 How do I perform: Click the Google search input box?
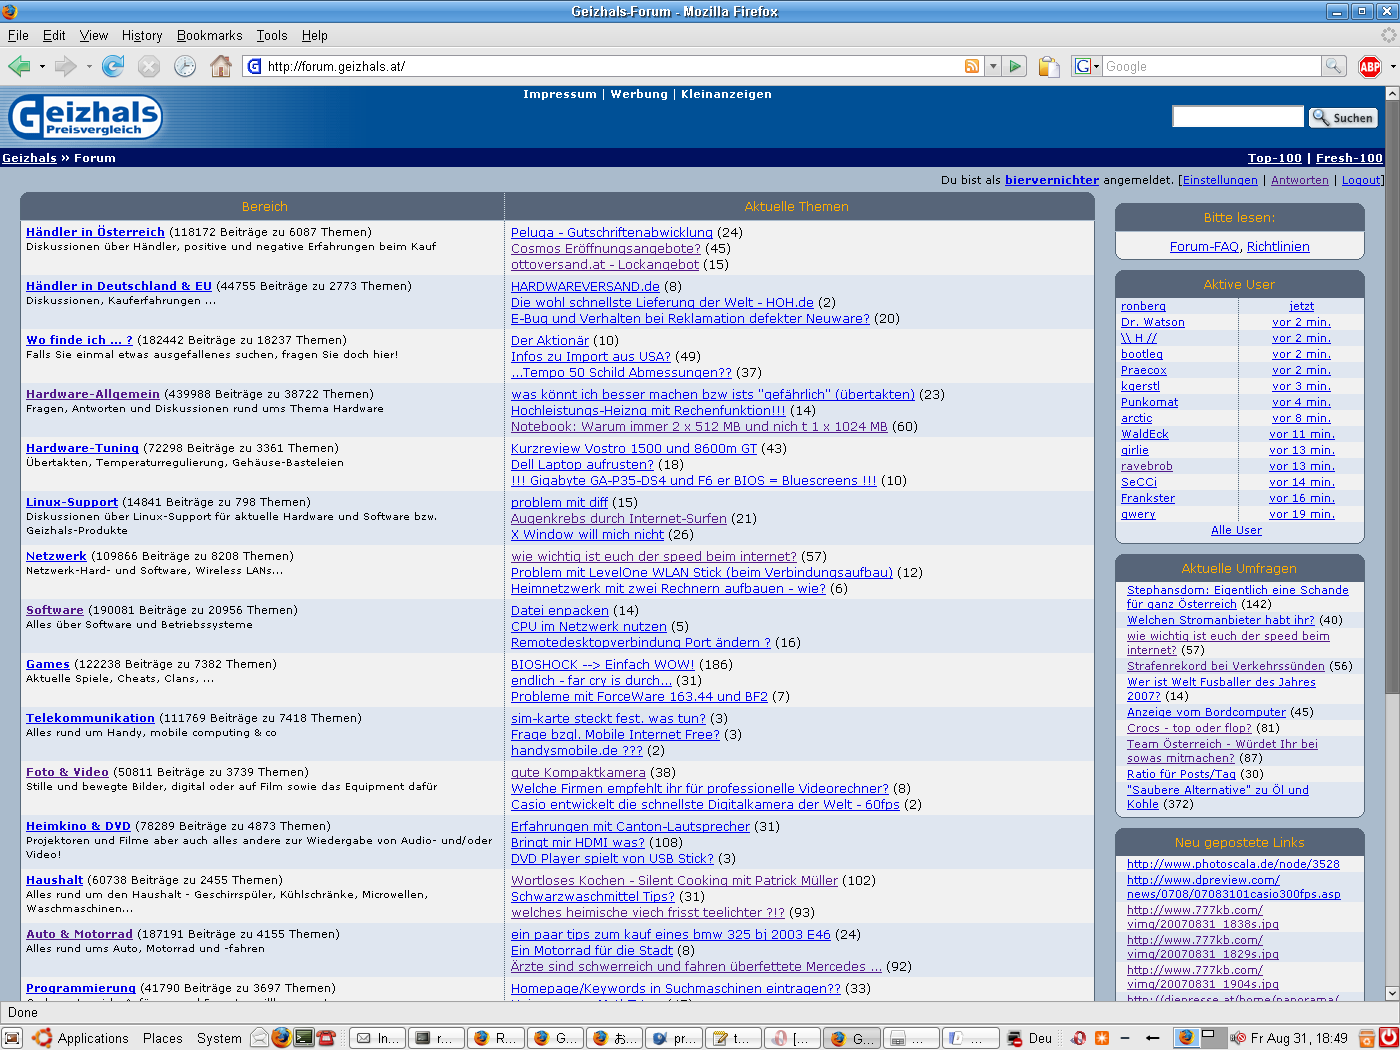coord(1212,66)
